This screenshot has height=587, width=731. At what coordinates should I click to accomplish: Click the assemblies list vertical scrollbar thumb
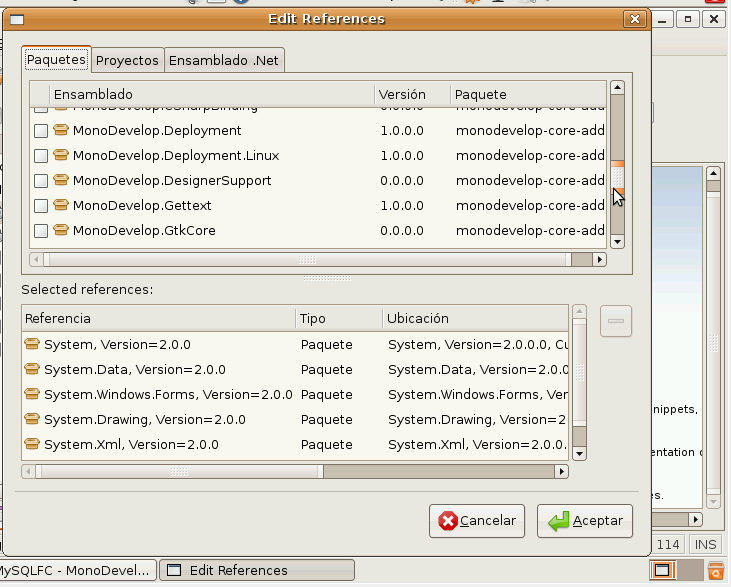coord(617,178)
